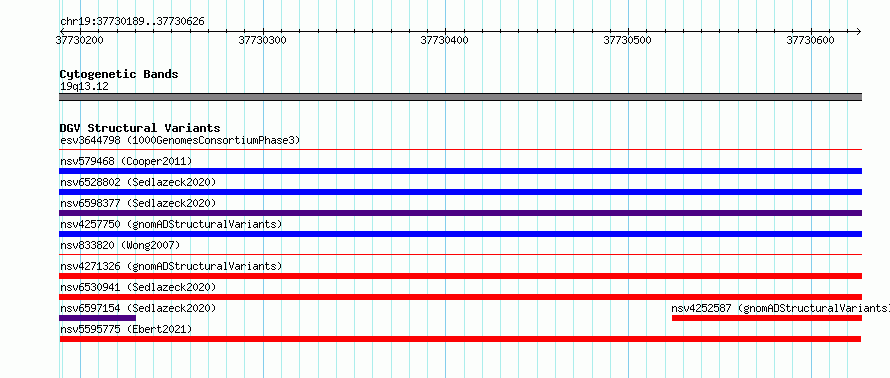This screenshot has width=890, height=378.
Task: Click ruler tick label 37730200
Action: [x=80, y=40]
